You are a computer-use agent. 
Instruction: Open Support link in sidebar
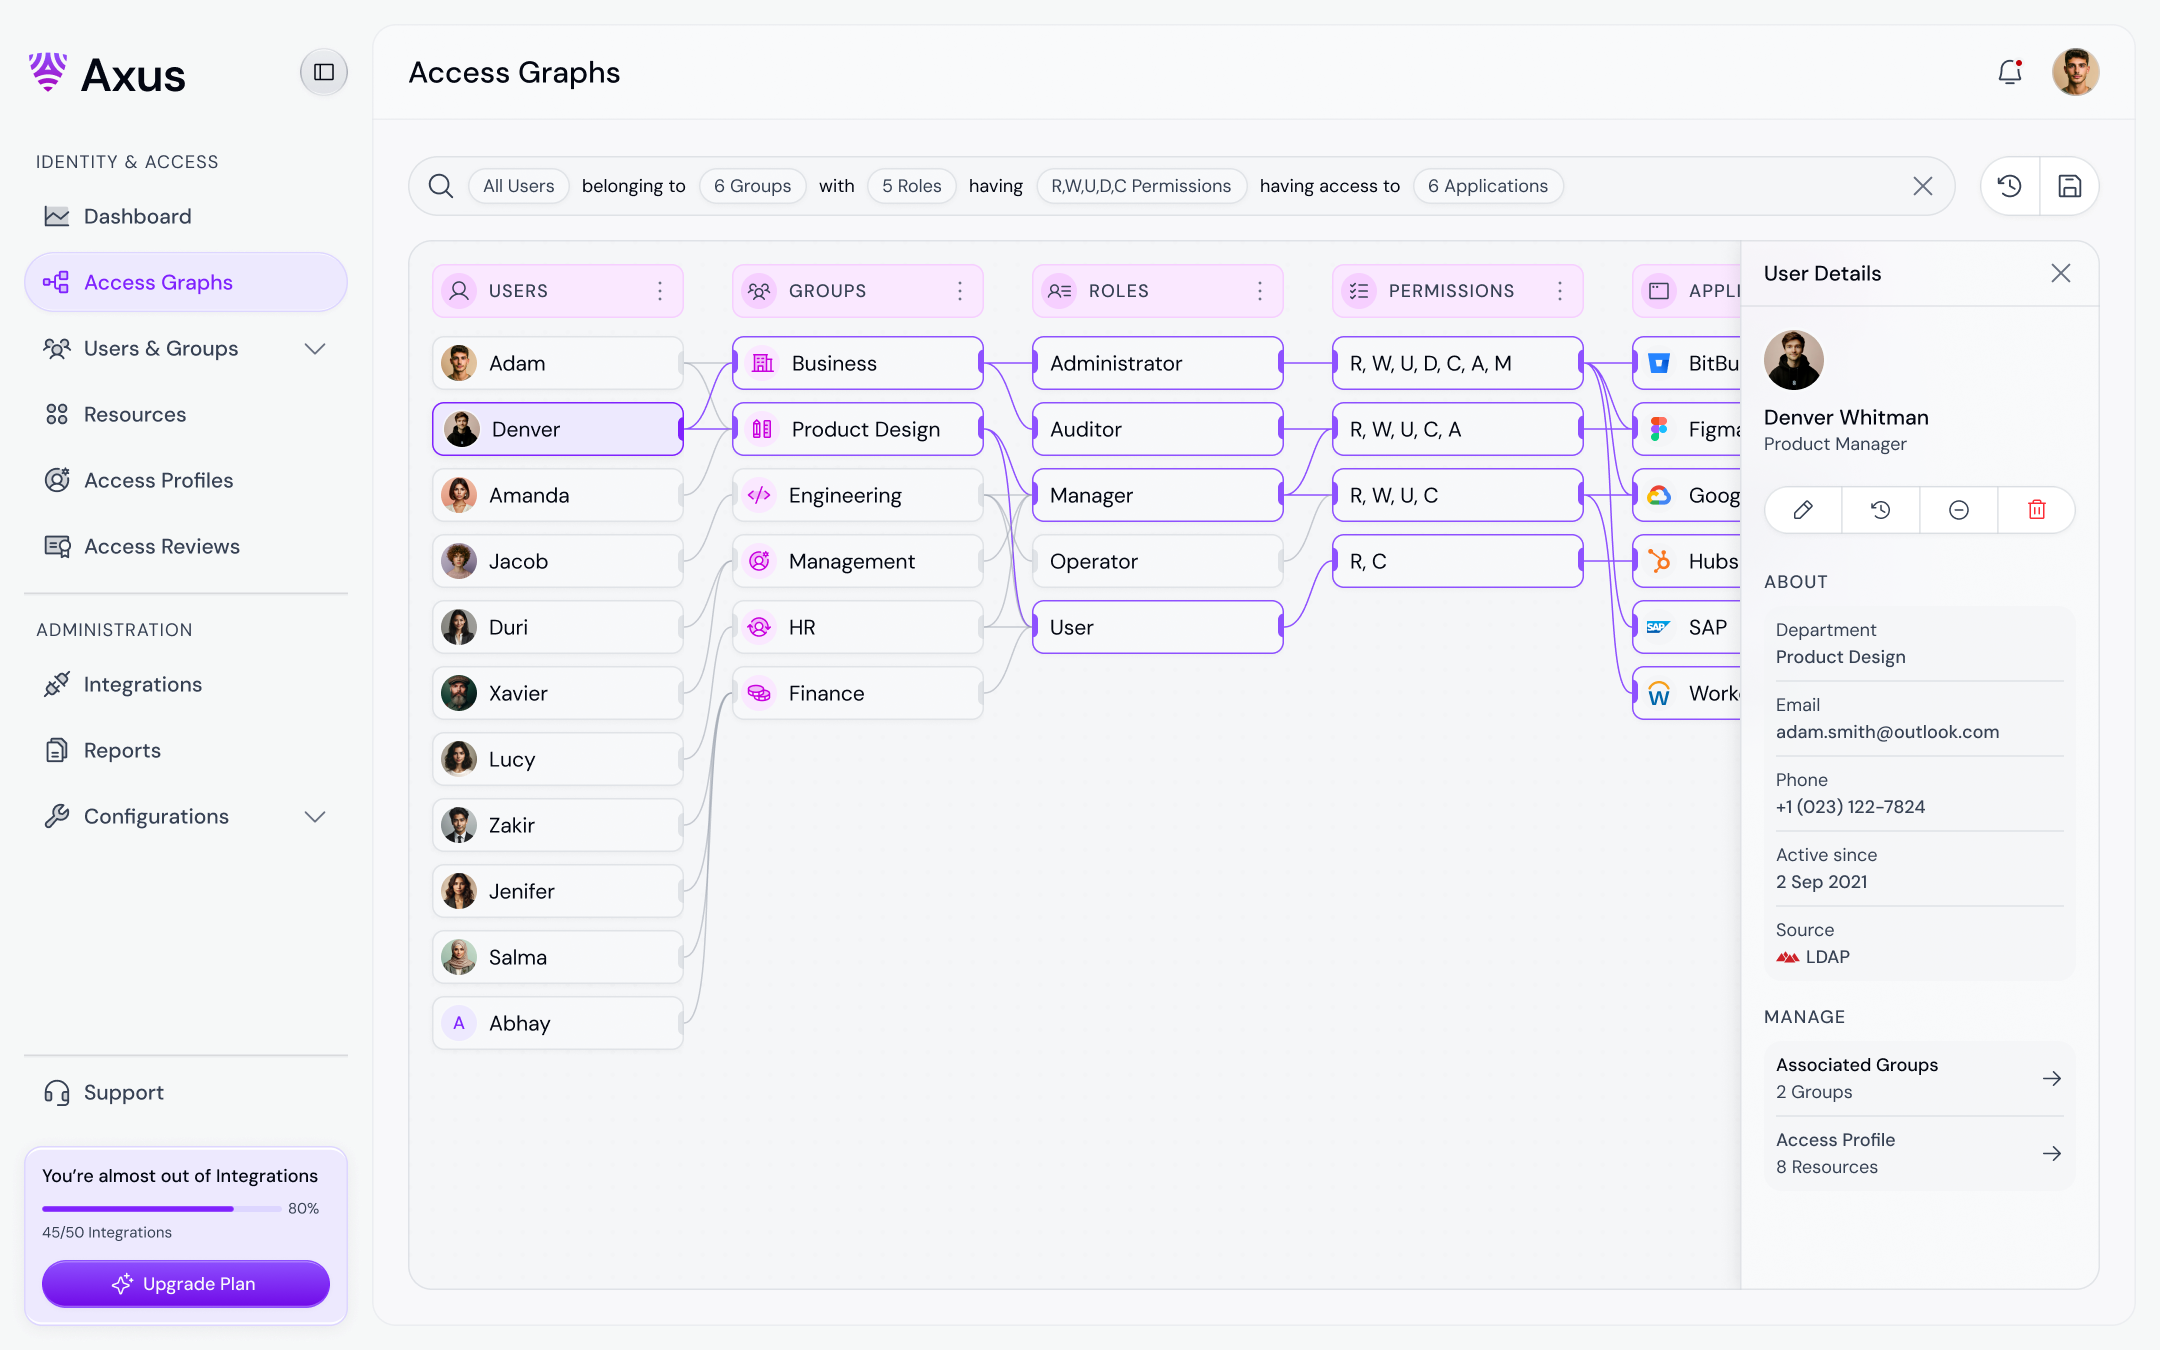(186, 1092)
